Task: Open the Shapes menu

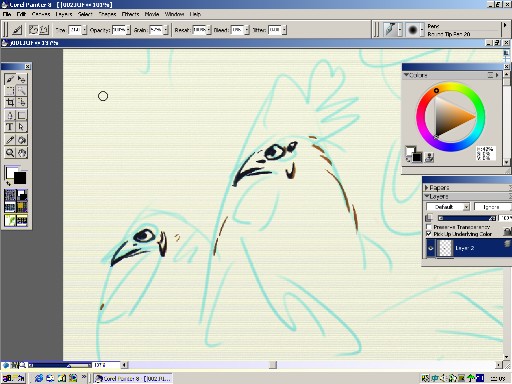Action: (x=107, y=14)
